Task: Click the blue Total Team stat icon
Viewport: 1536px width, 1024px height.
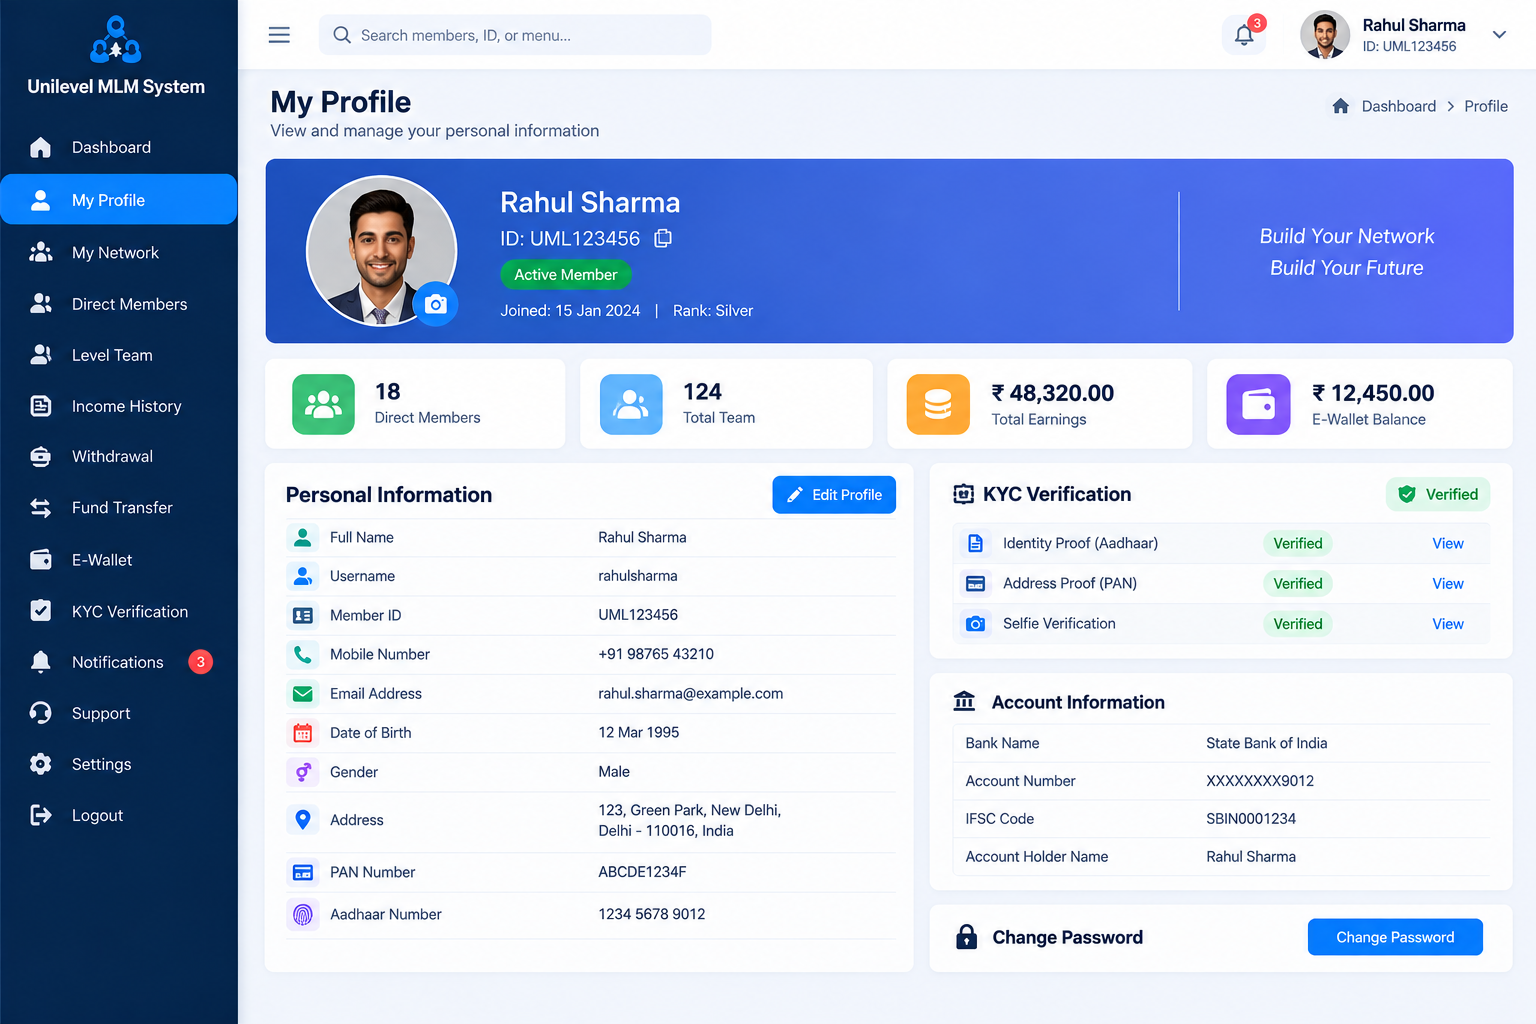Action: tap(631, 404)
